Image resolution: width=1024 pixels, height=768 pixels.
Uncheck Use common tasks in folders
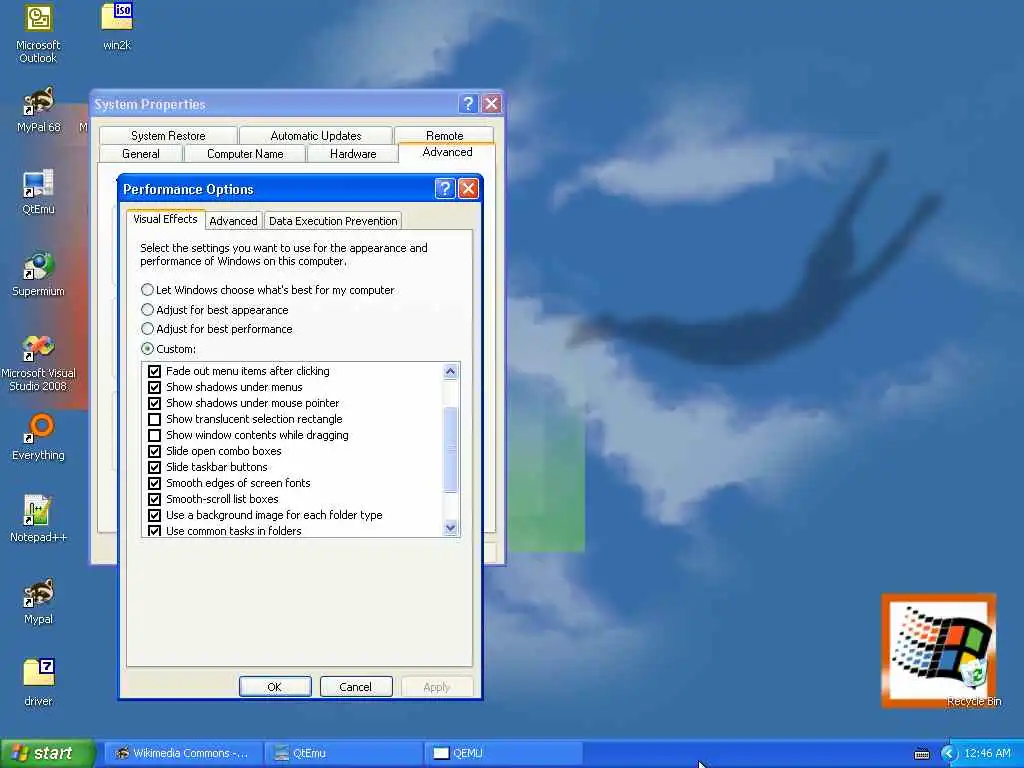click(x=154, y=530)
